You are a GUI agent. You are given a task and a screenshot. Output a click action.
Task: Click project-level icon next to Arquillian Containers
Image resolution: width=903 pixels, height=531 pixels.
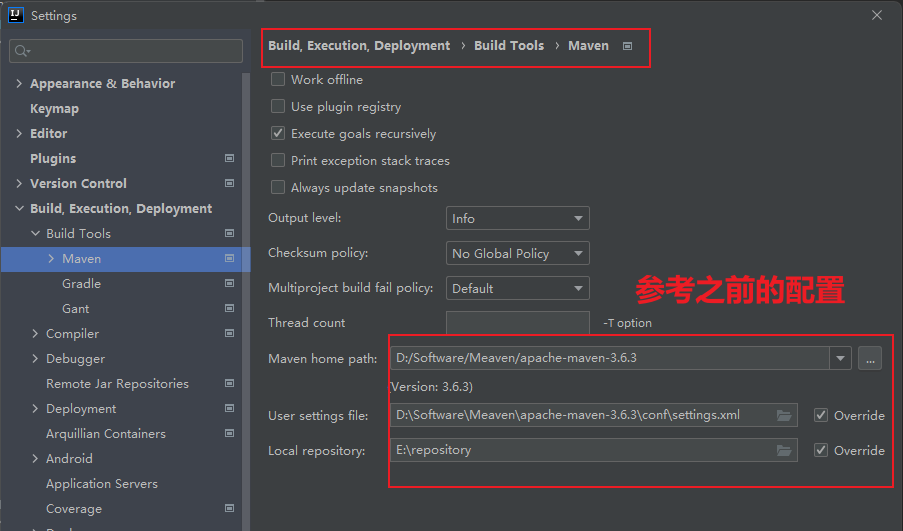coord(229,433)
